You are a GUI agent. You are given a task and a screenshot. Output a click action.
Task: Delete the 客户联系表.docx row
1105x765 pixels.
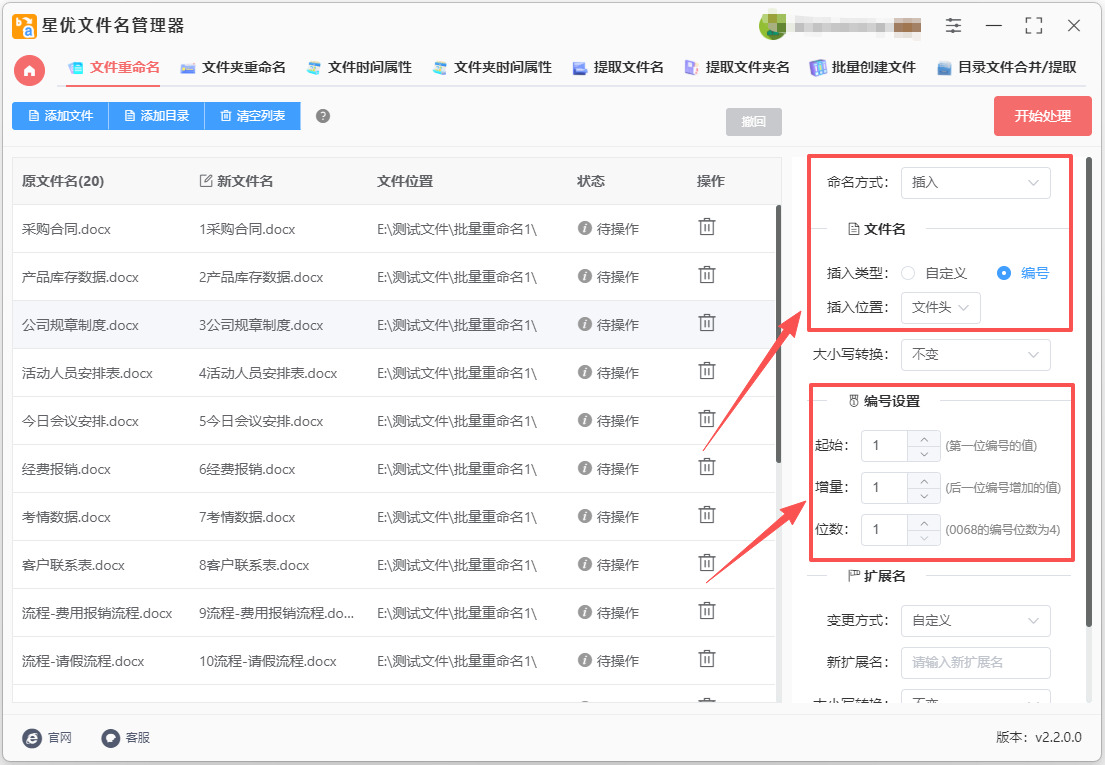707,563
